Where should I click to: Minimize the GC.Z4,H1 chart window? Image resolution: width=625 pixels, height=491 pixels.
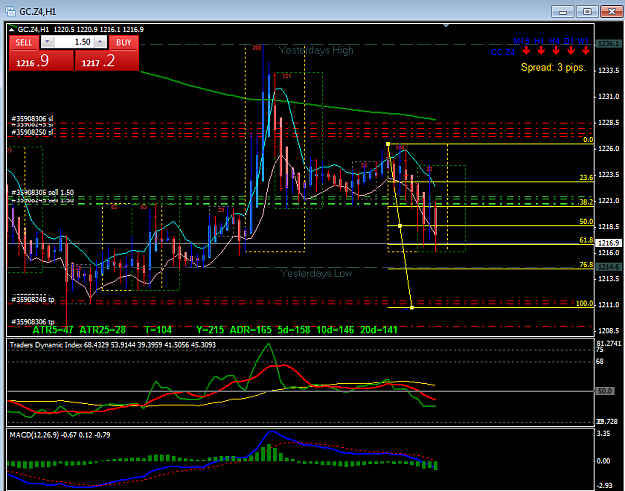coord(563,12)
